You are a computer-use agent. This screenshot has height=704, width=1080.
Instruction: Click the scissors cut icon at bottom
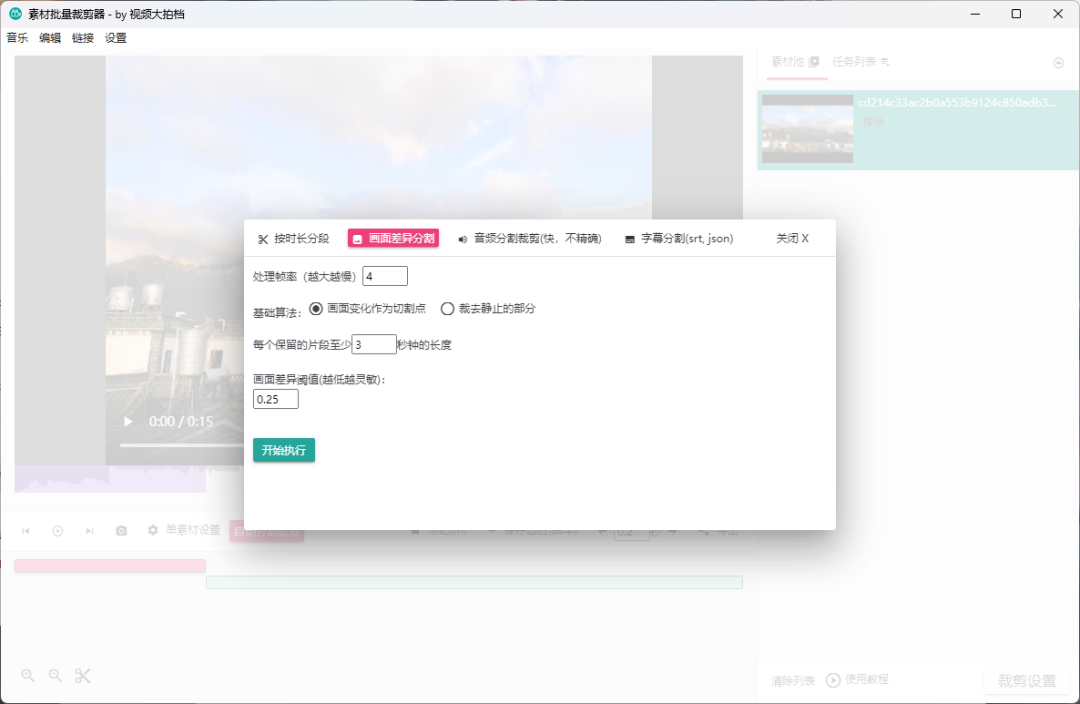click(x=83, y=676)
